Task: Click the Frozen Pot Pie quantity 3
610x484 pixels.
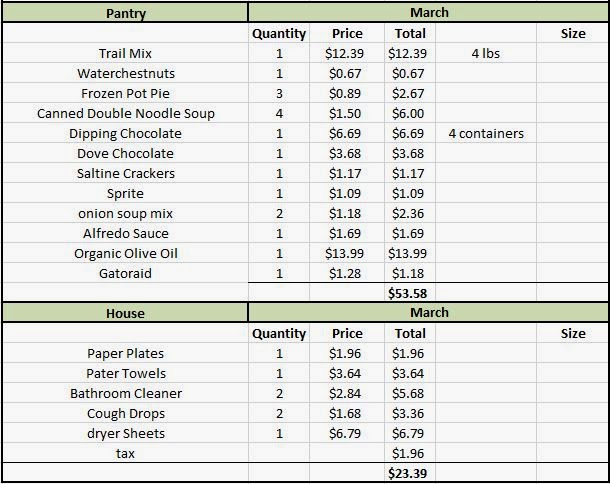Action: coord(279,93)
